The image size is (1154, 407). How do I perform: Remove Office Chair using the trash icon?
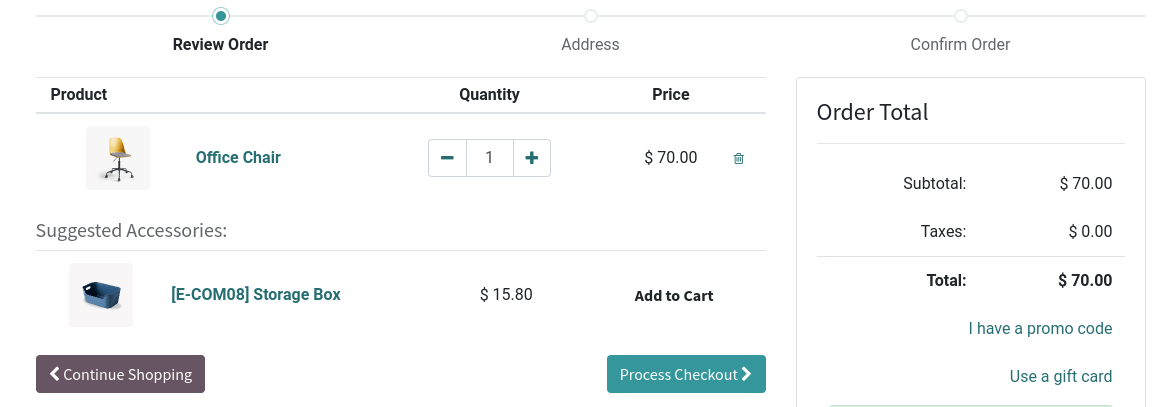738,158
